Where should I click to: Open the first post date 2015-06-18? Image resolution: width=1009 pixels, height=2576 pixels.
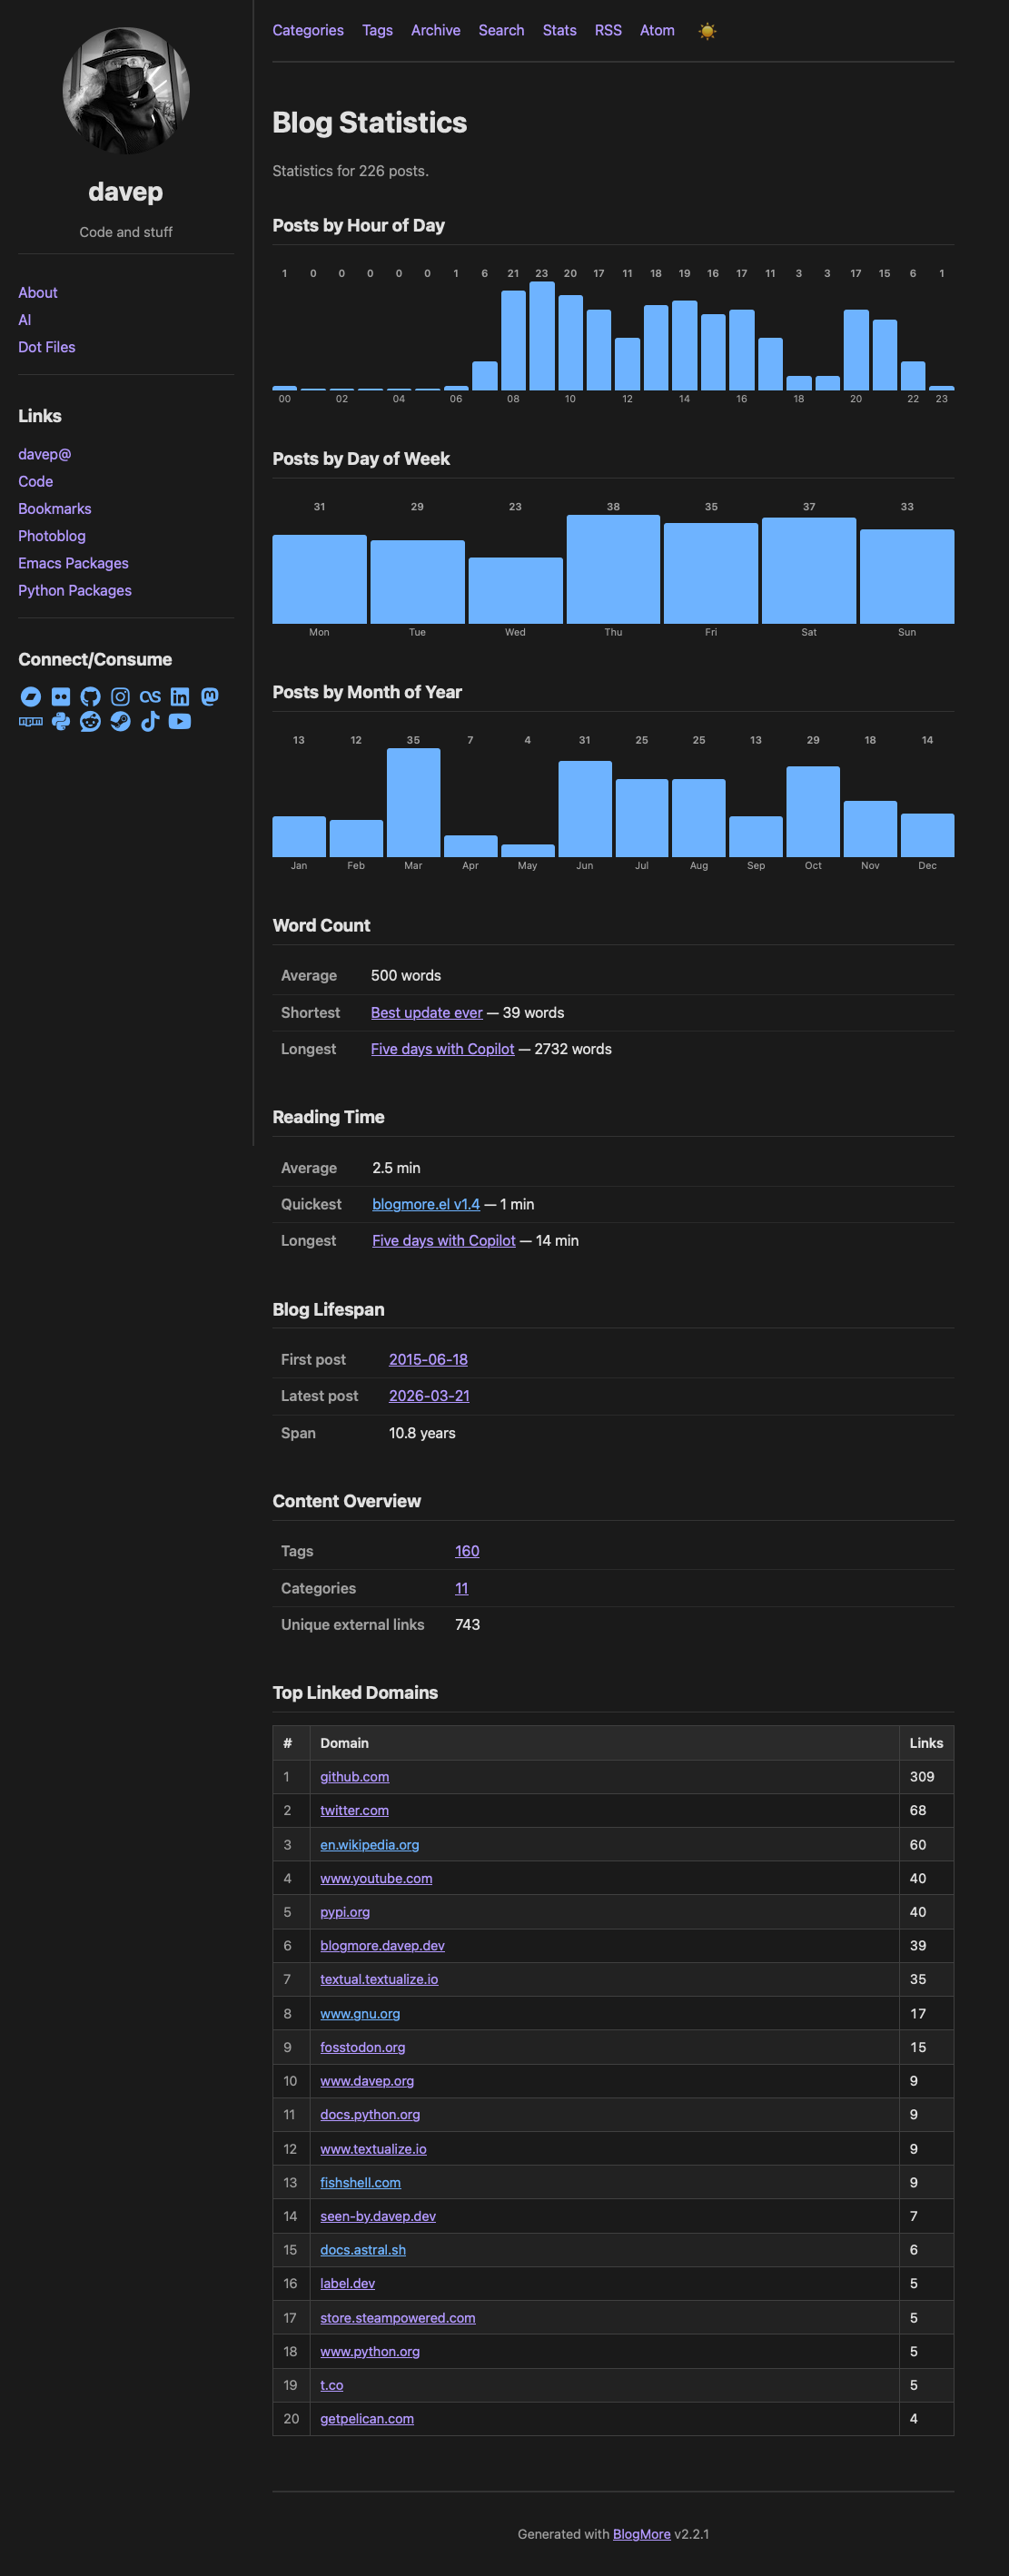point(428,1360)
